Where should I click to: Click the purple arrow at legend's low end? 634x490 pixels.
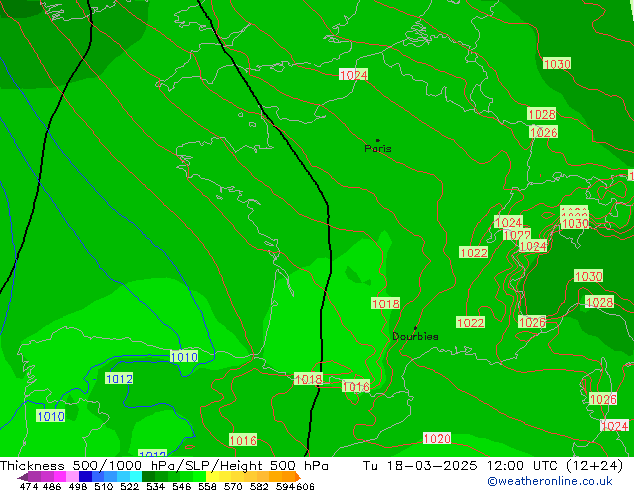(23, 478)
